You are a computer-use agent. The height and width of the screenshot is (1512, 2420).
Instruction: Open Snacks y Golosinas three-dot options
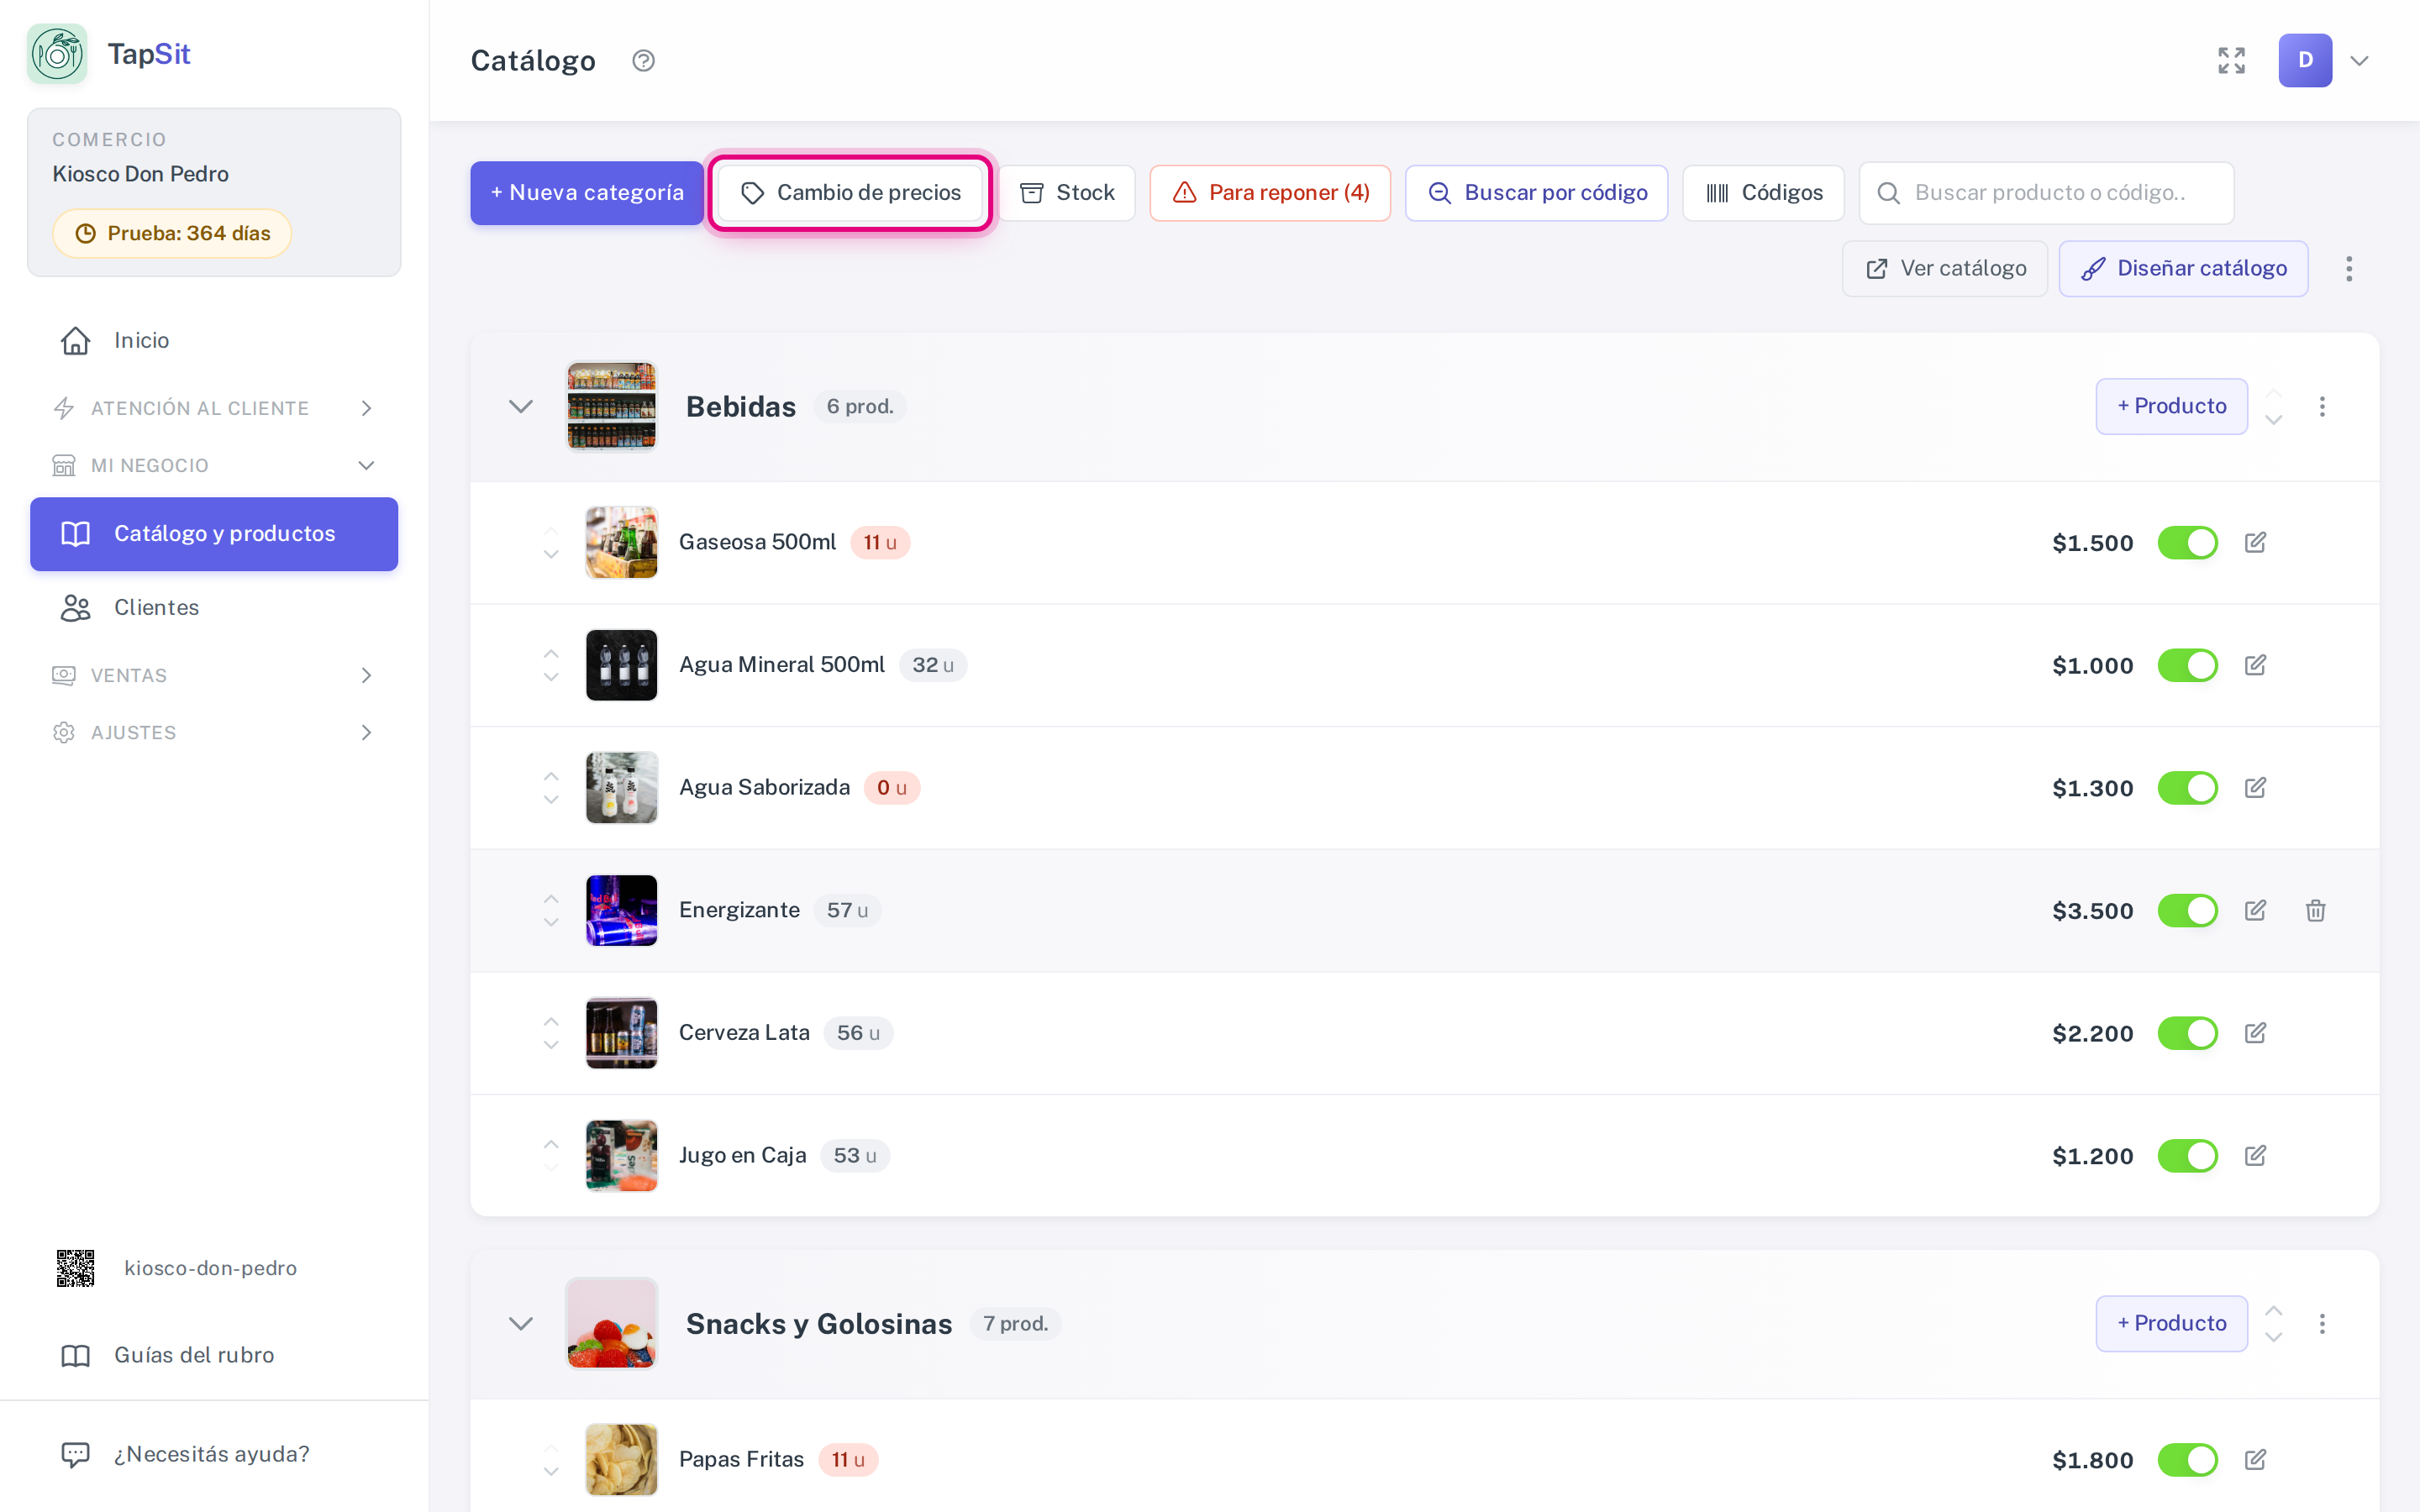[2322, 1324]
